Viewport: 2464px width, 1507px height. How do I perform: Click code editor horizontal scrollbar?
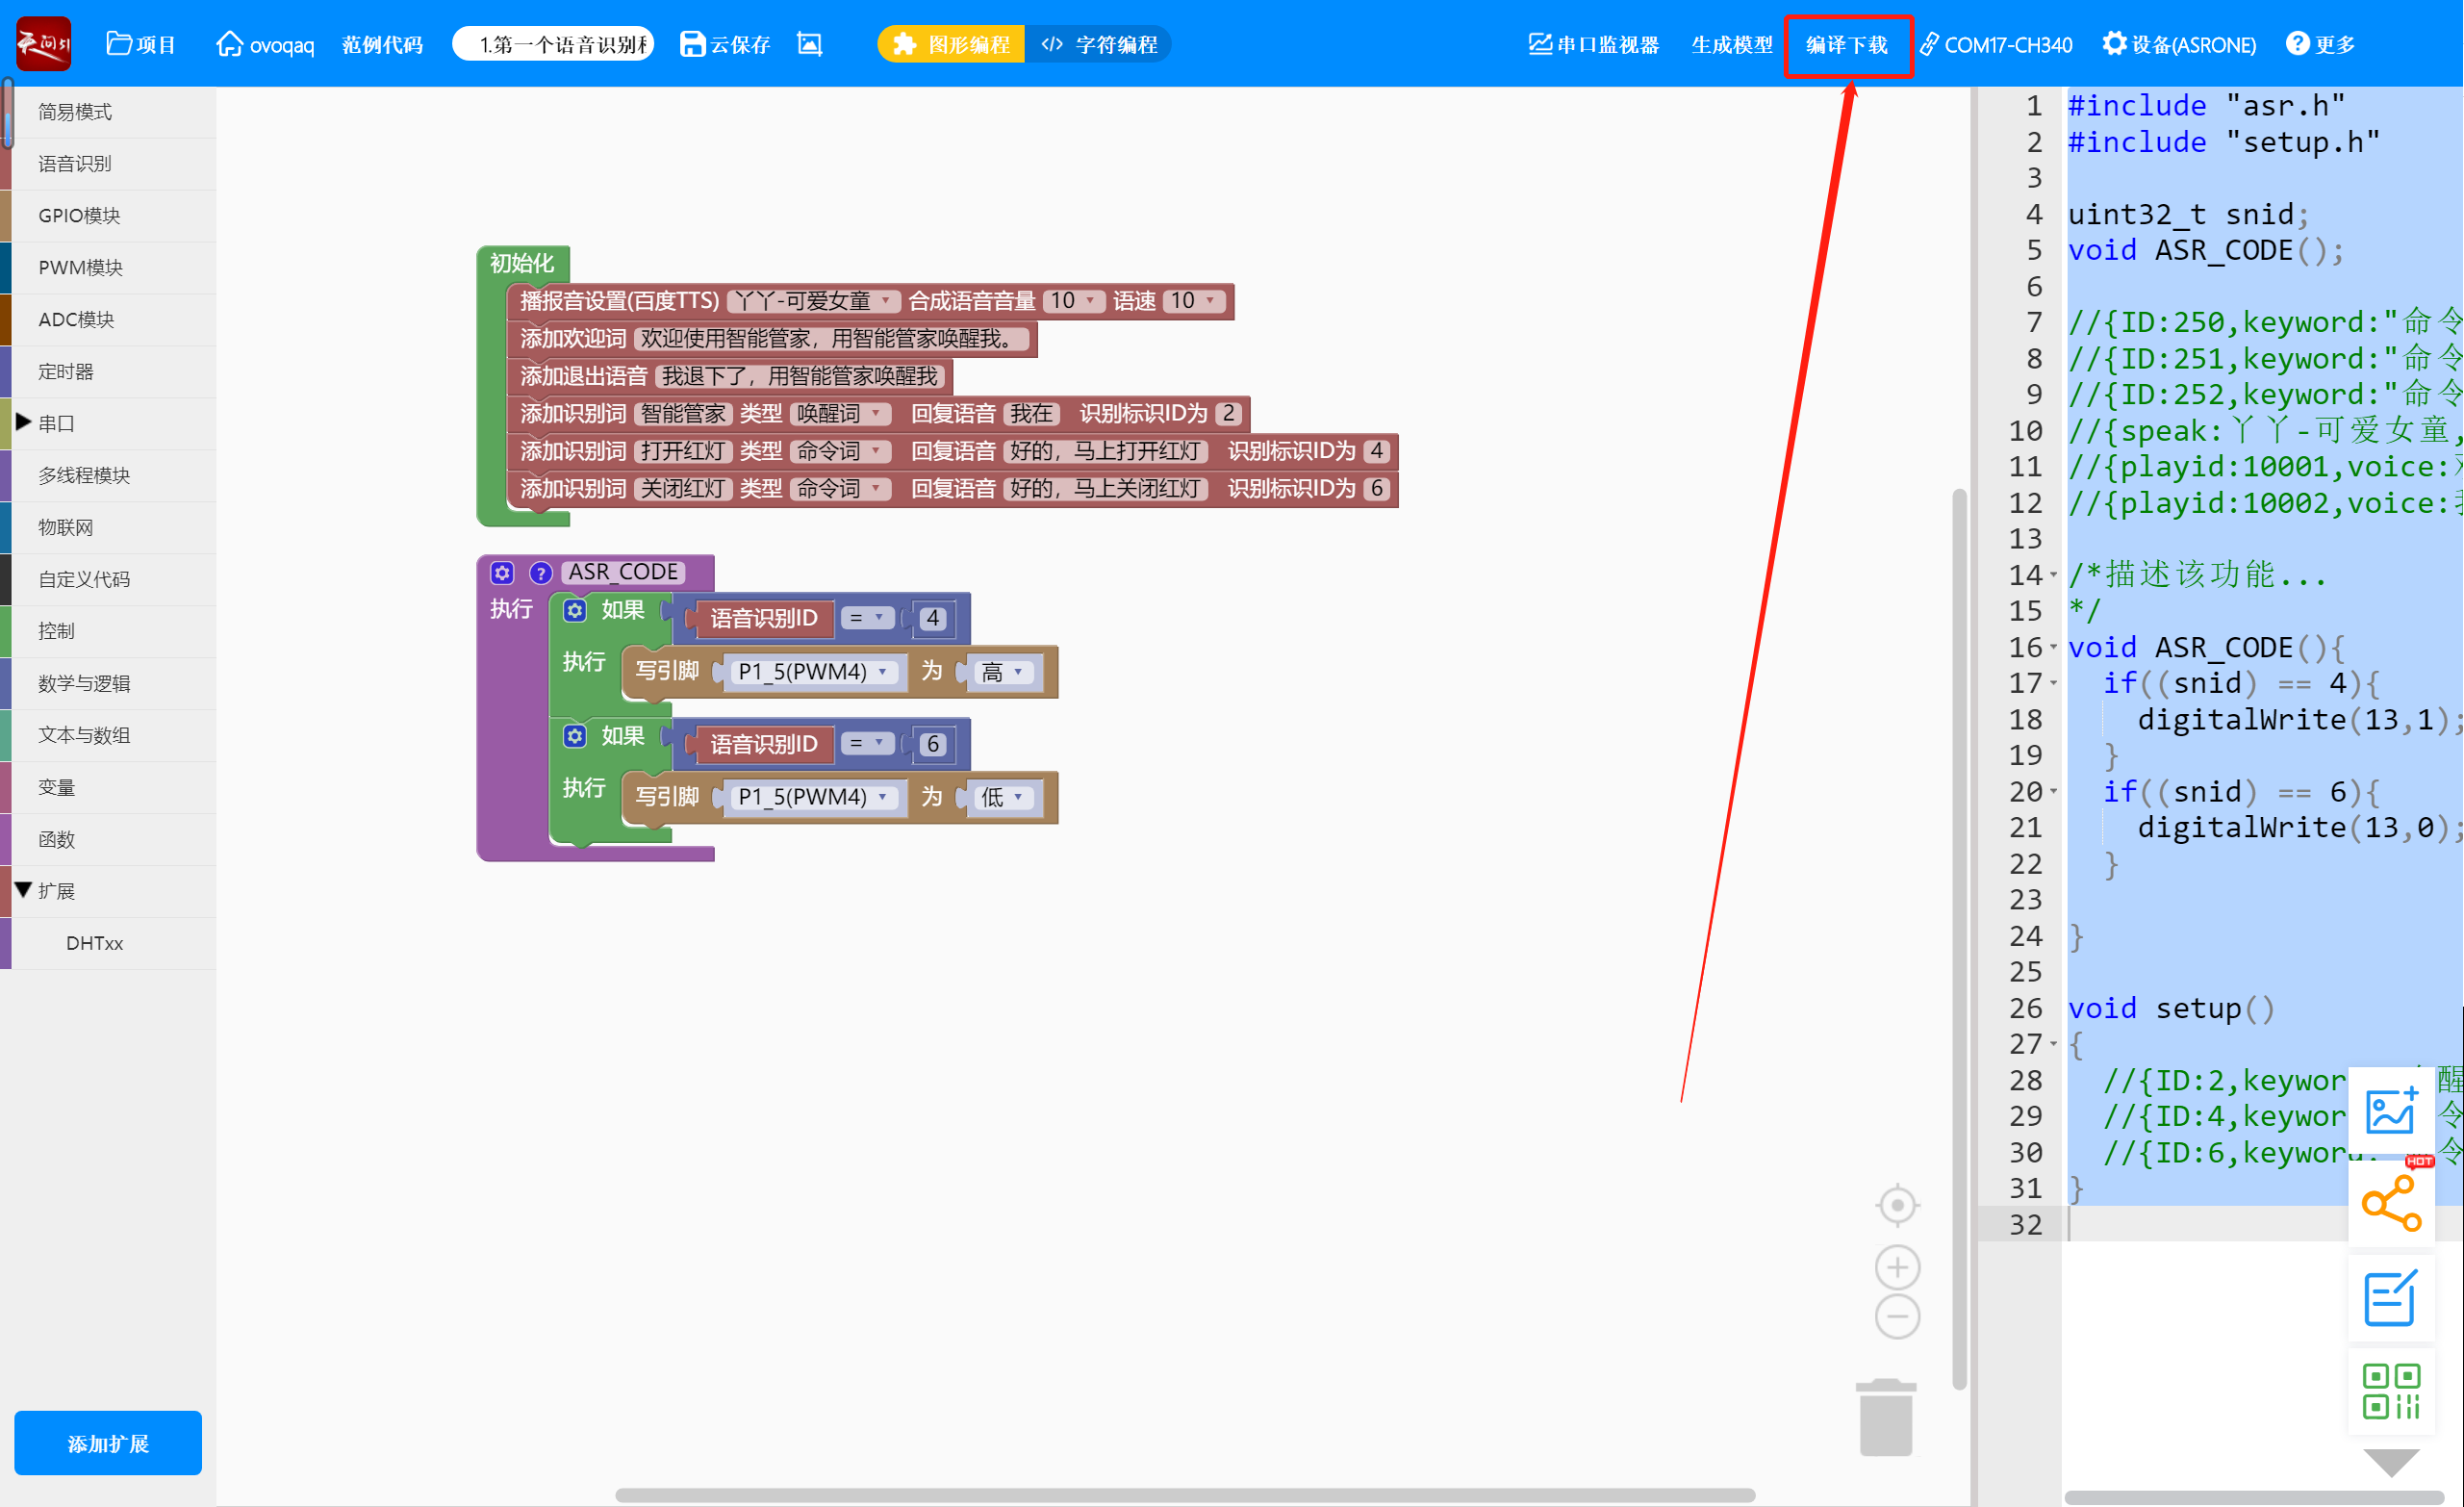pos(2255,1497)
